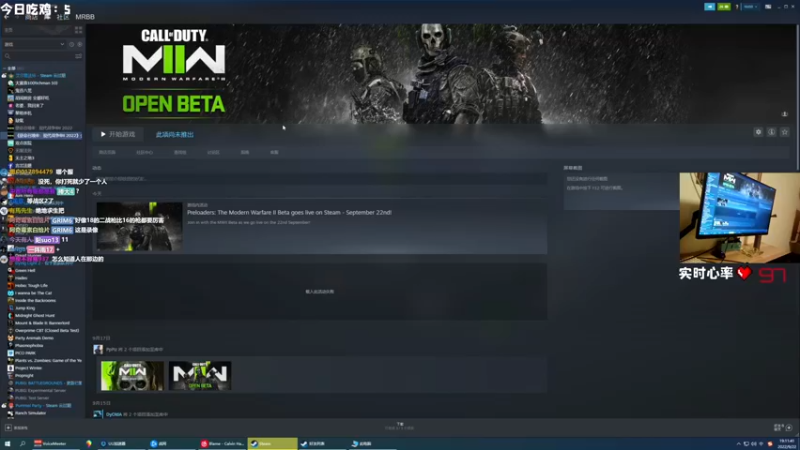Image resolution: width=800 pixels, height=450 pixels.
Task: Open DyDMA's user name link in activity
Action: coord(114,414)
